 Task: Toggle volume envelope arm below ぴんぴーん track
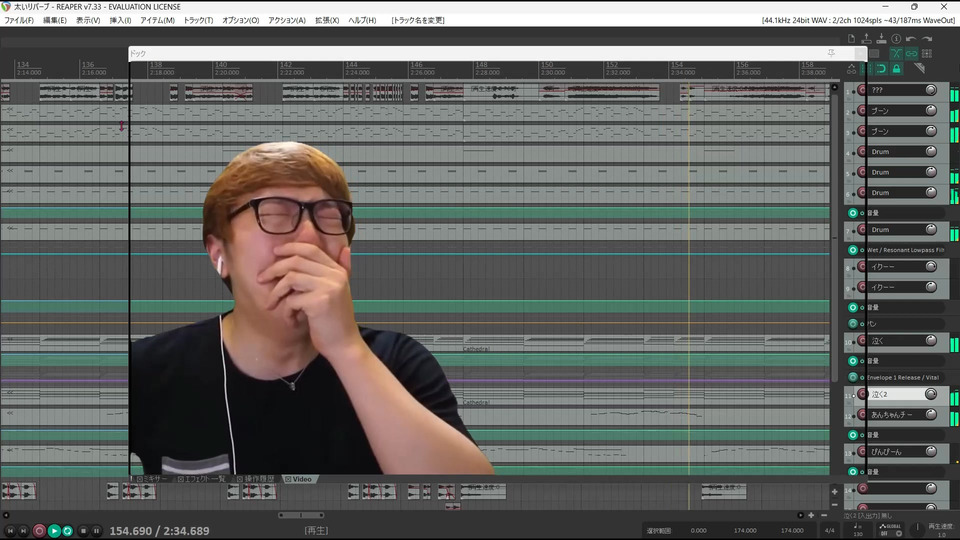[853, 471]
